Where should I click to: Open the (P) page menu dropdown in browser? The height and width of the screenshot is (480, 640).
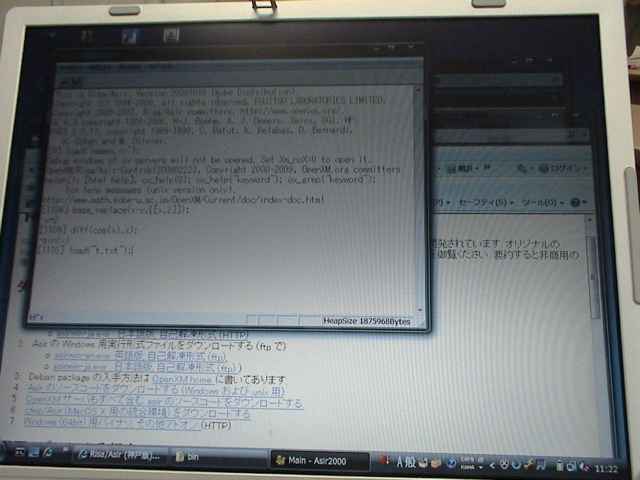(441, 202)
